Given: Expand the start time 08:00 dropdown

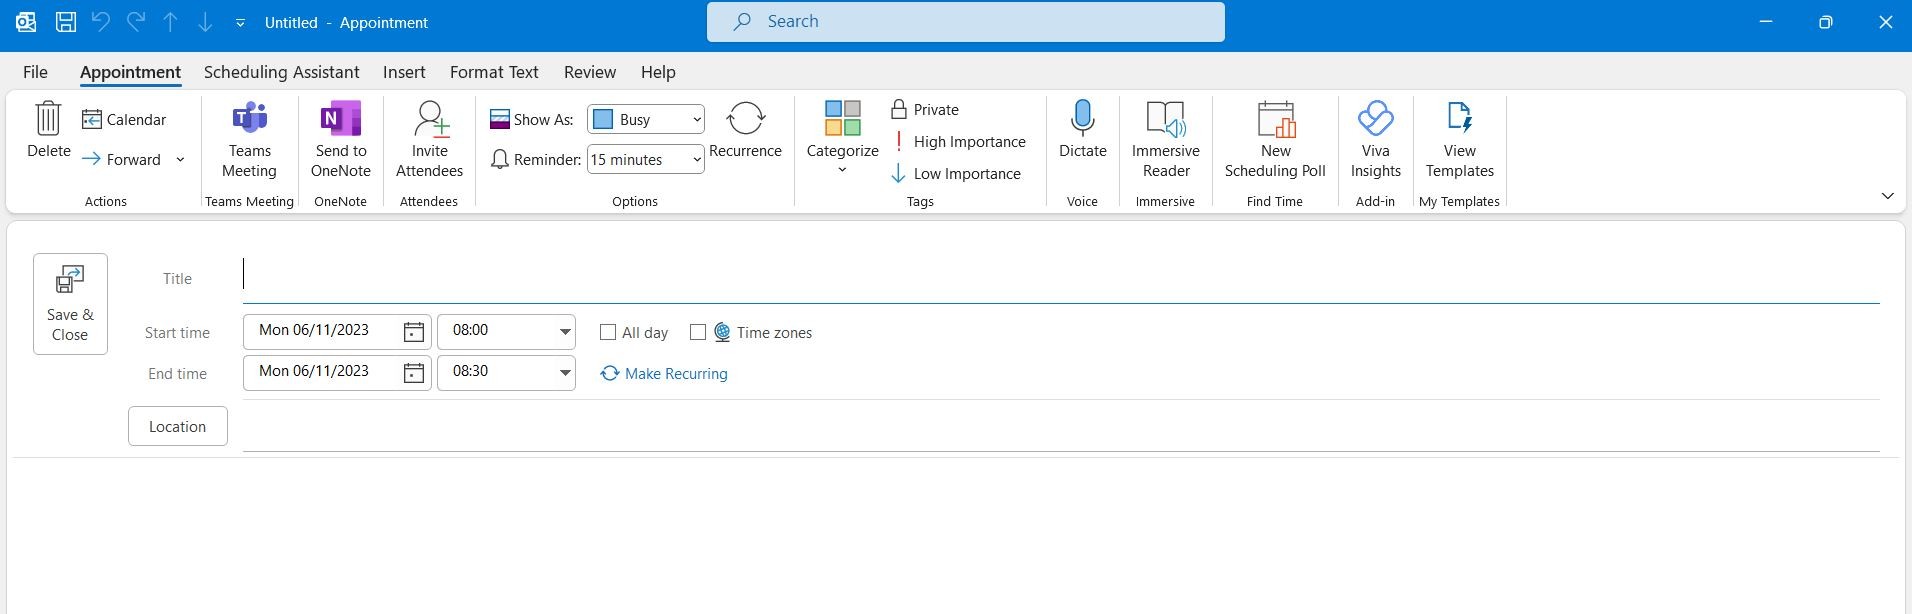Looking at the screenshot, I should 565,331.
